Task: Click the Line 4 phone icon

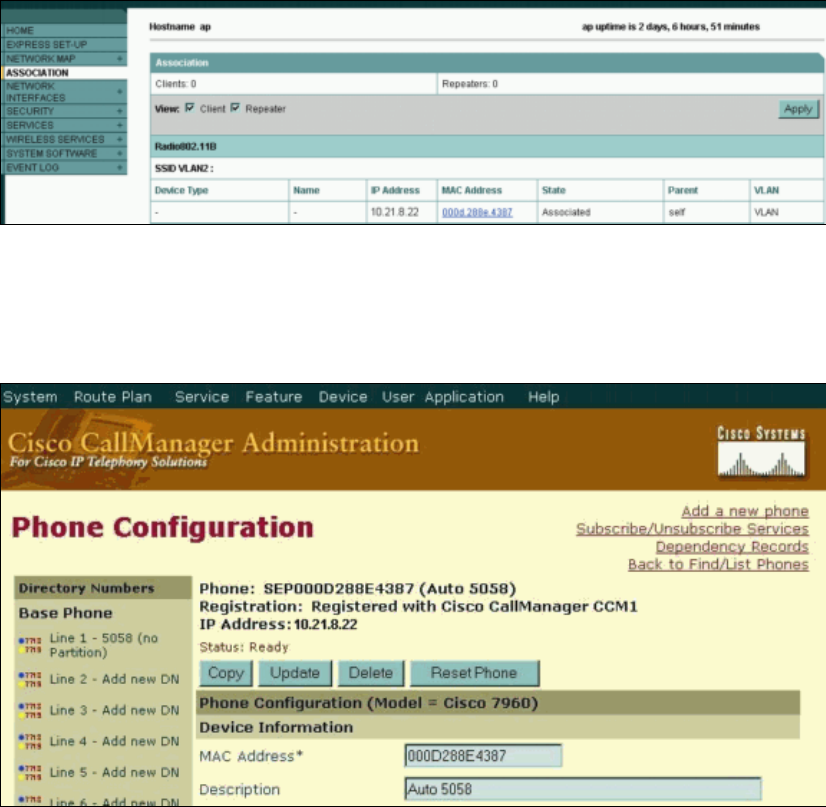Action: click(30, 742)
